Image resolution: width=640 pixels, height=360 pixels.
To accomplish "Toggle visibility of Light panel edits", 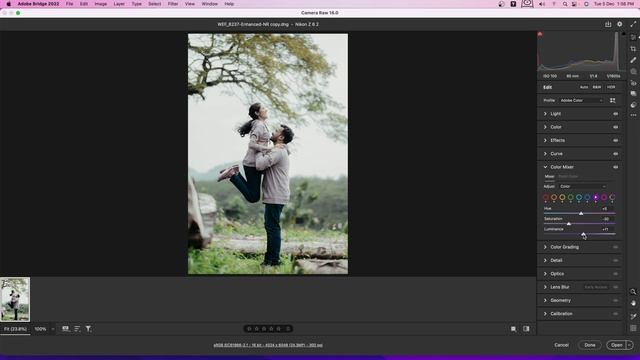I will (x=616, y=114).
